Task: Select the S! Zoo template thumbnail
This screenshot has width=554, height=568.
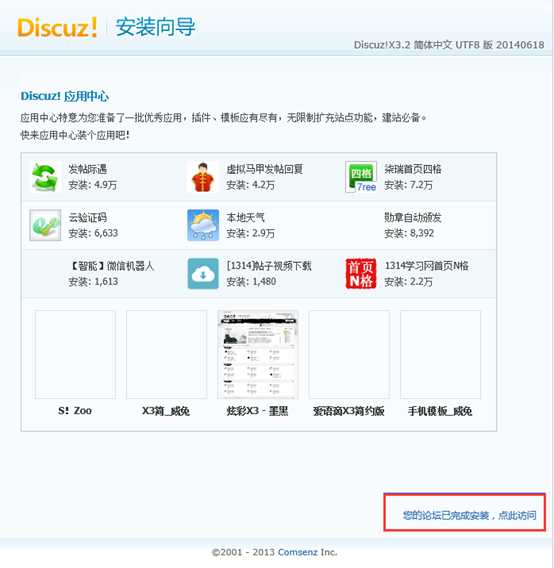Action: [75, 354]
